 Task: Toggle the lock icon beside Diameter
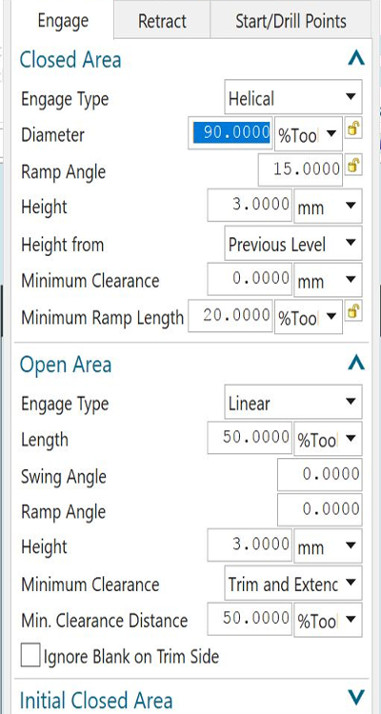pos(353,129)
